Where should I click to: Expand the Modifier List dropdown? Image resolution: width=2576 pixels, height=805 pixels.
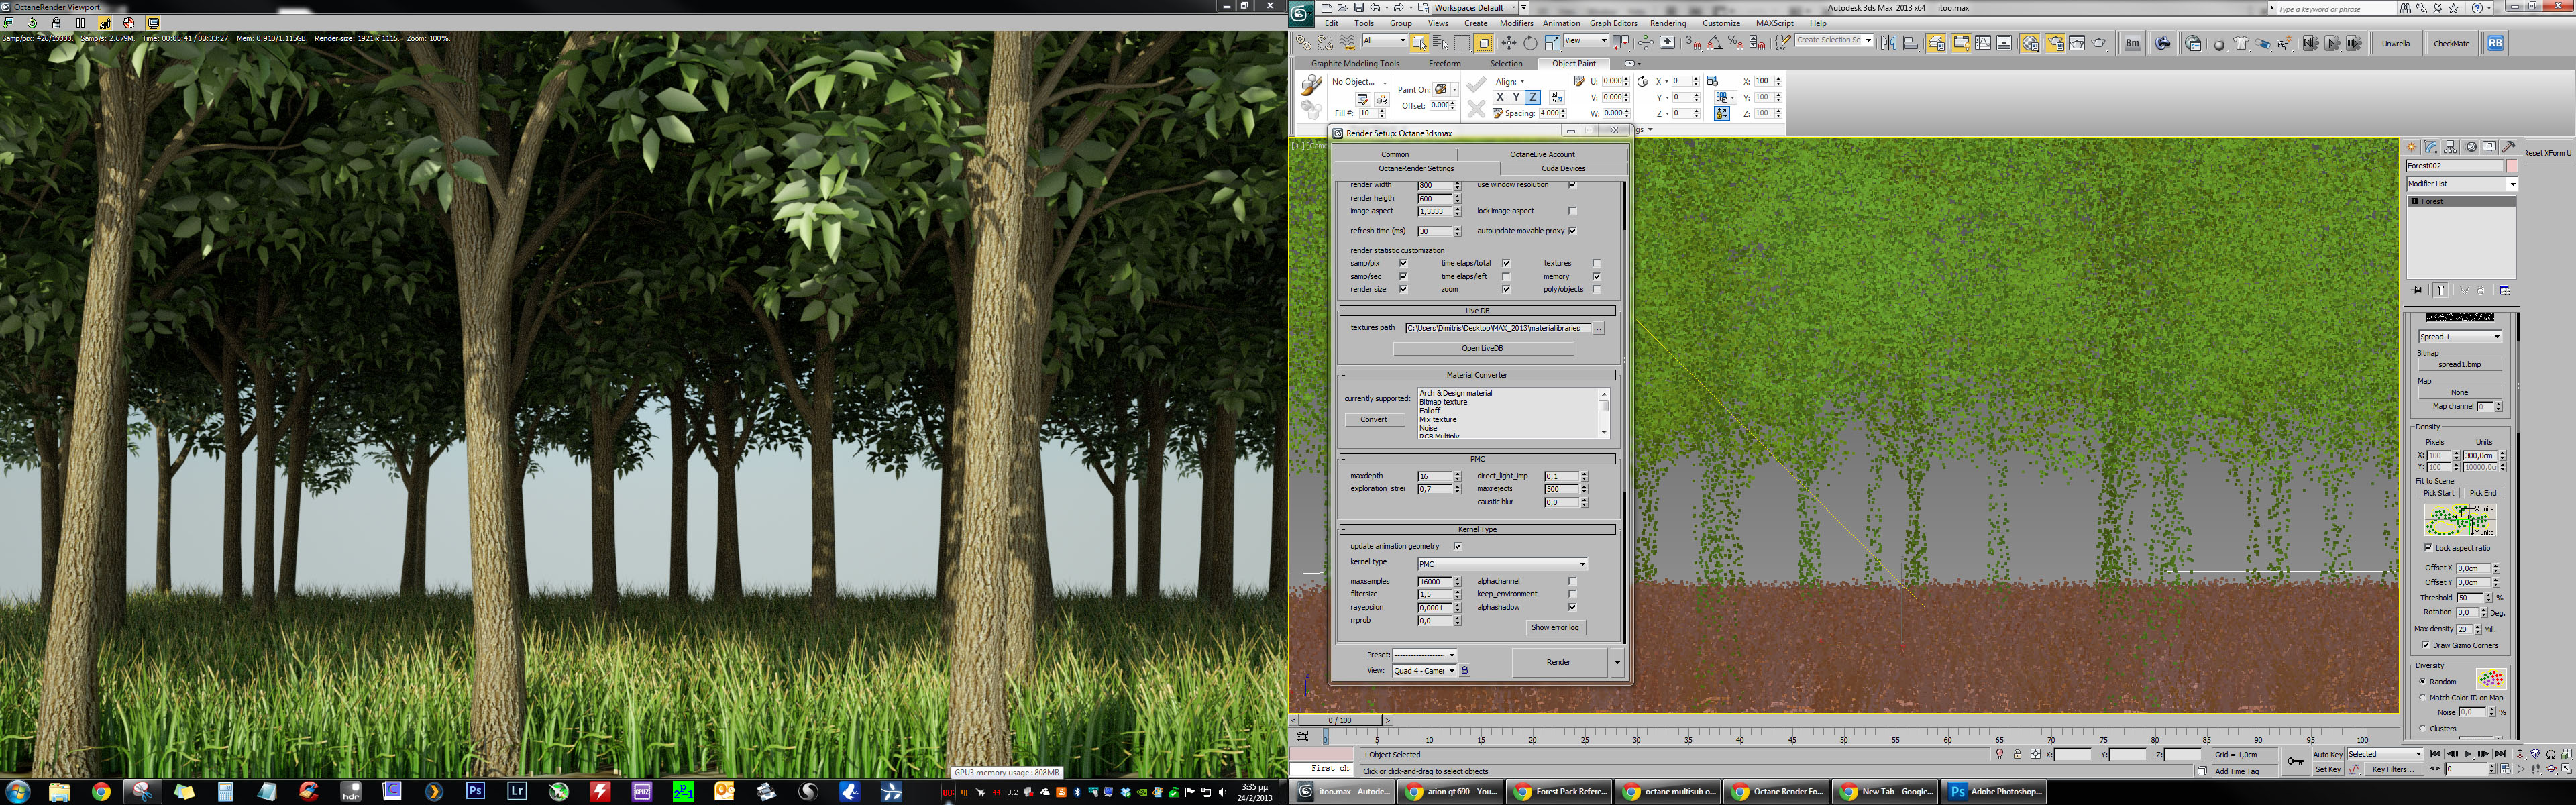click(2461, 184)
